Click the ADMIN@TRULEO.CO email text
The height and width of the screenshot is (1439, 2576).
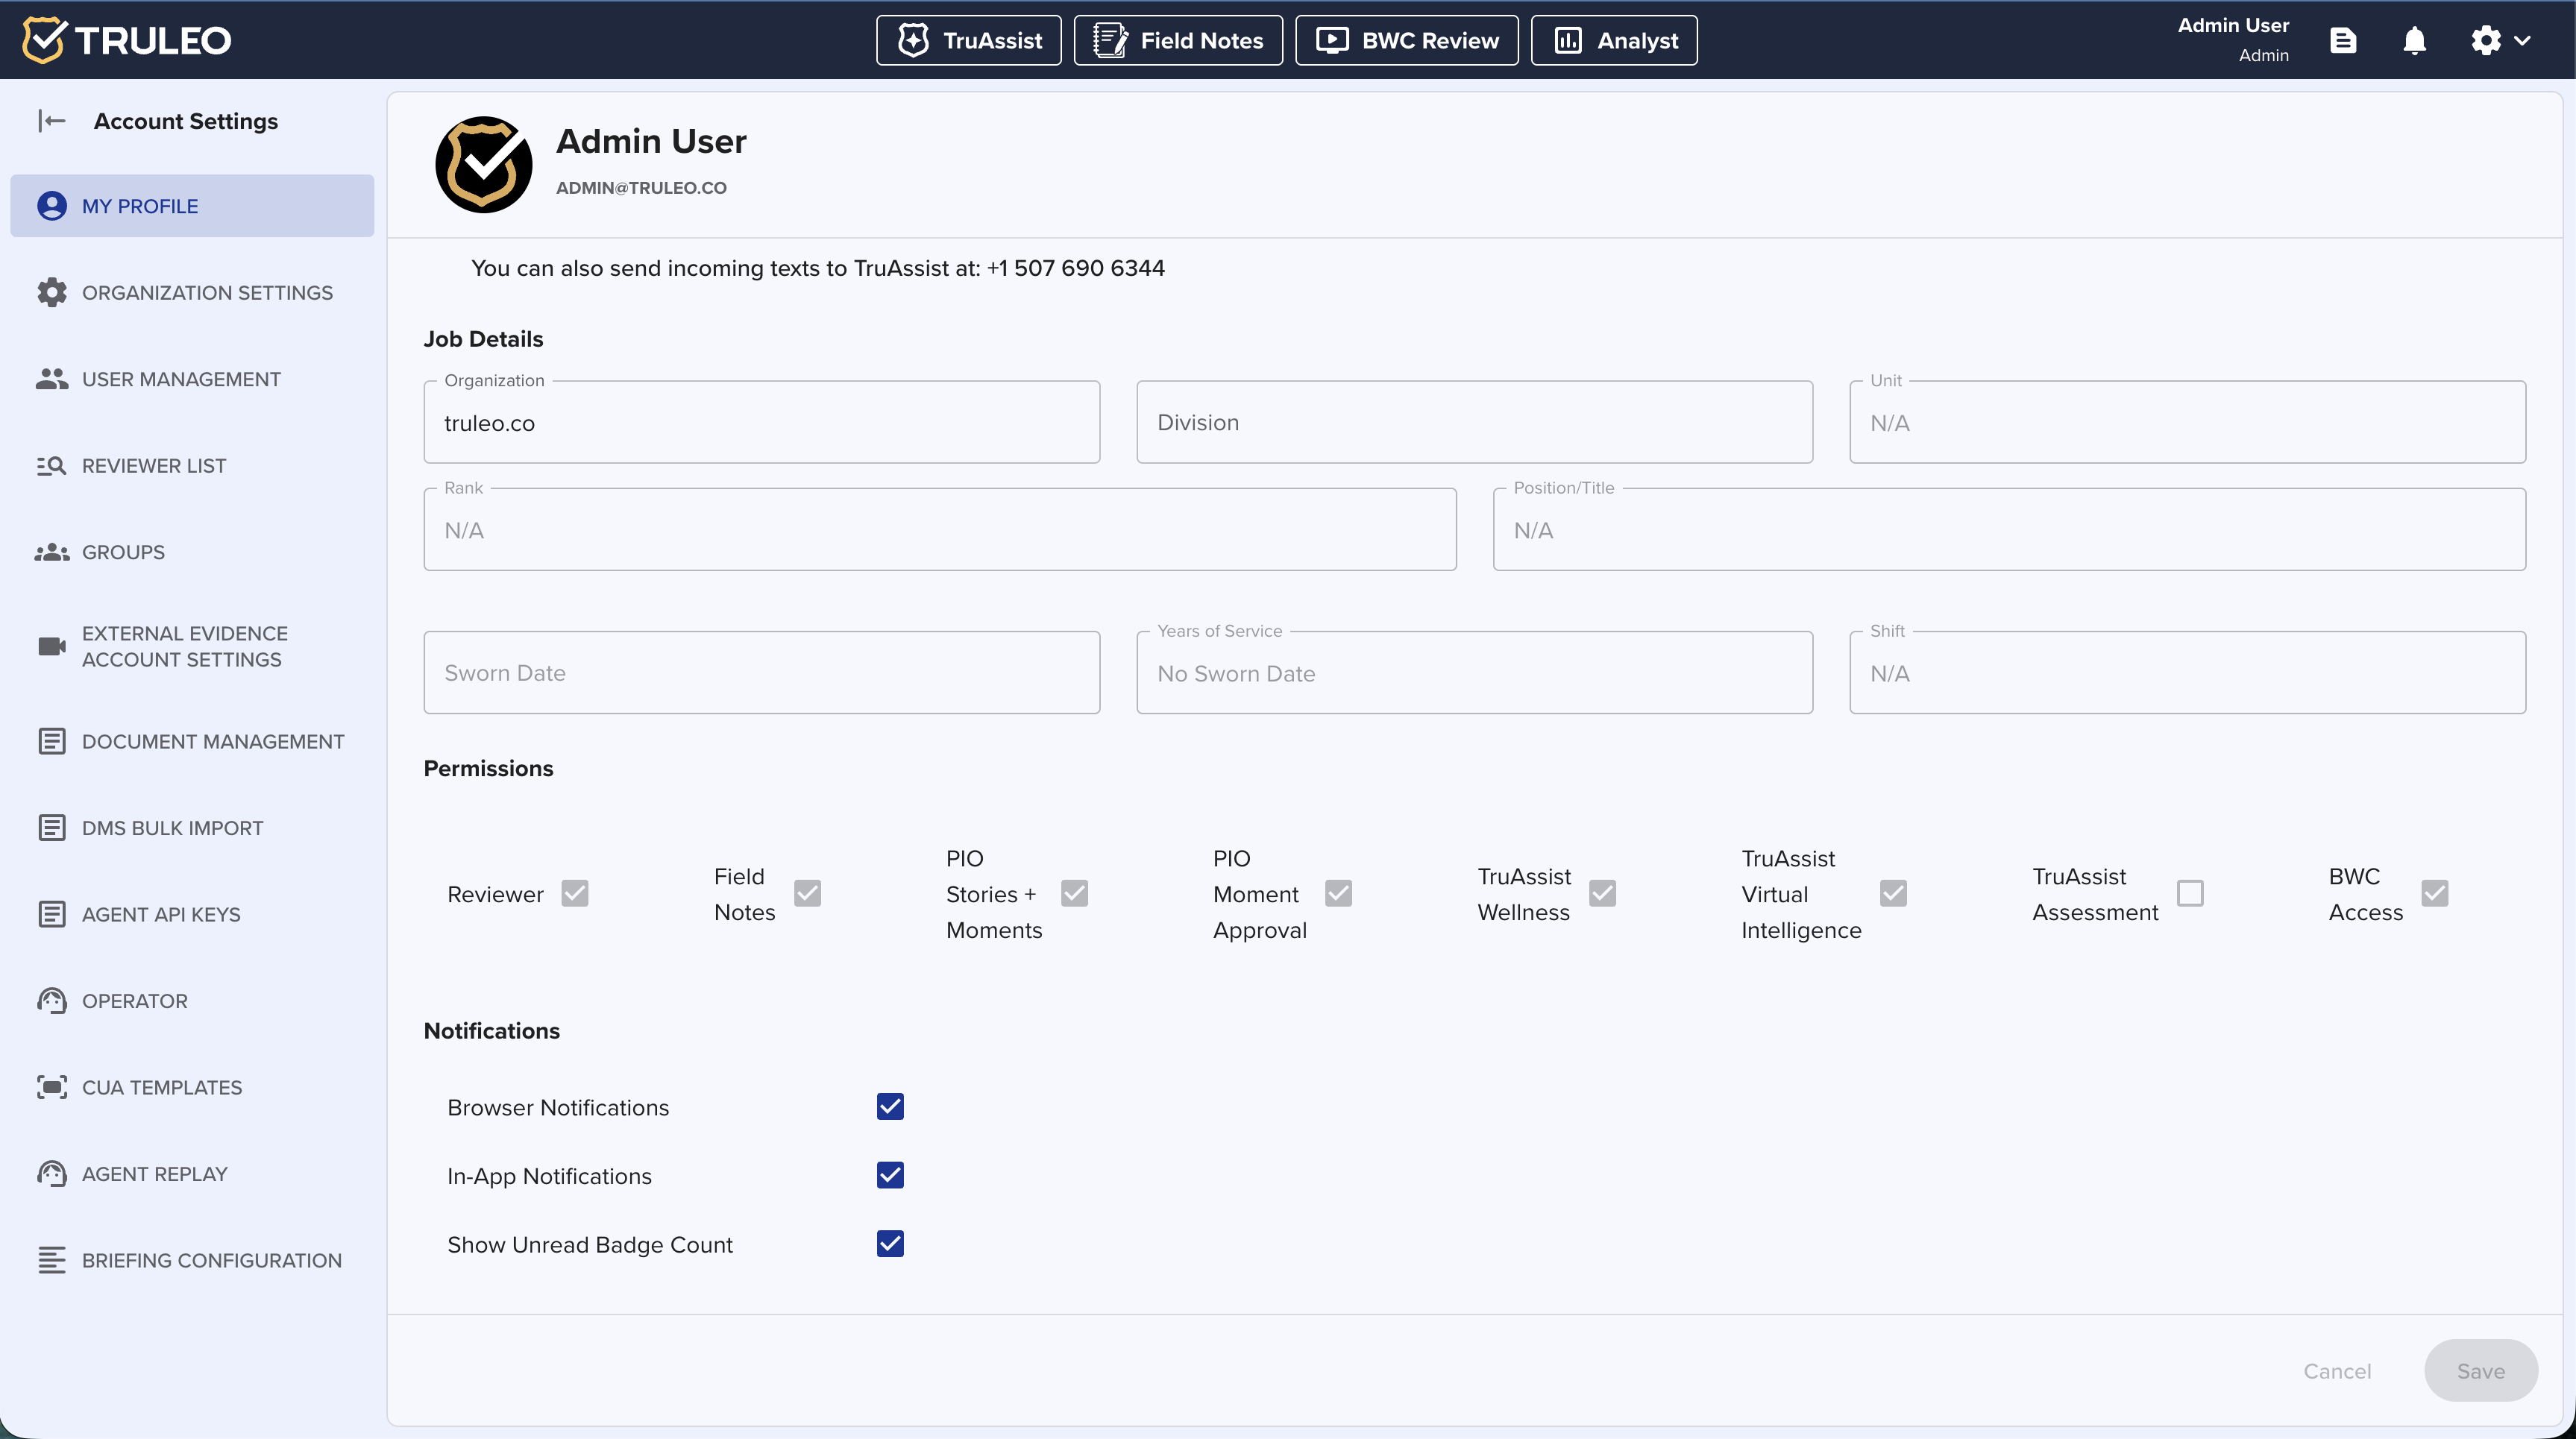pos(641,188)
